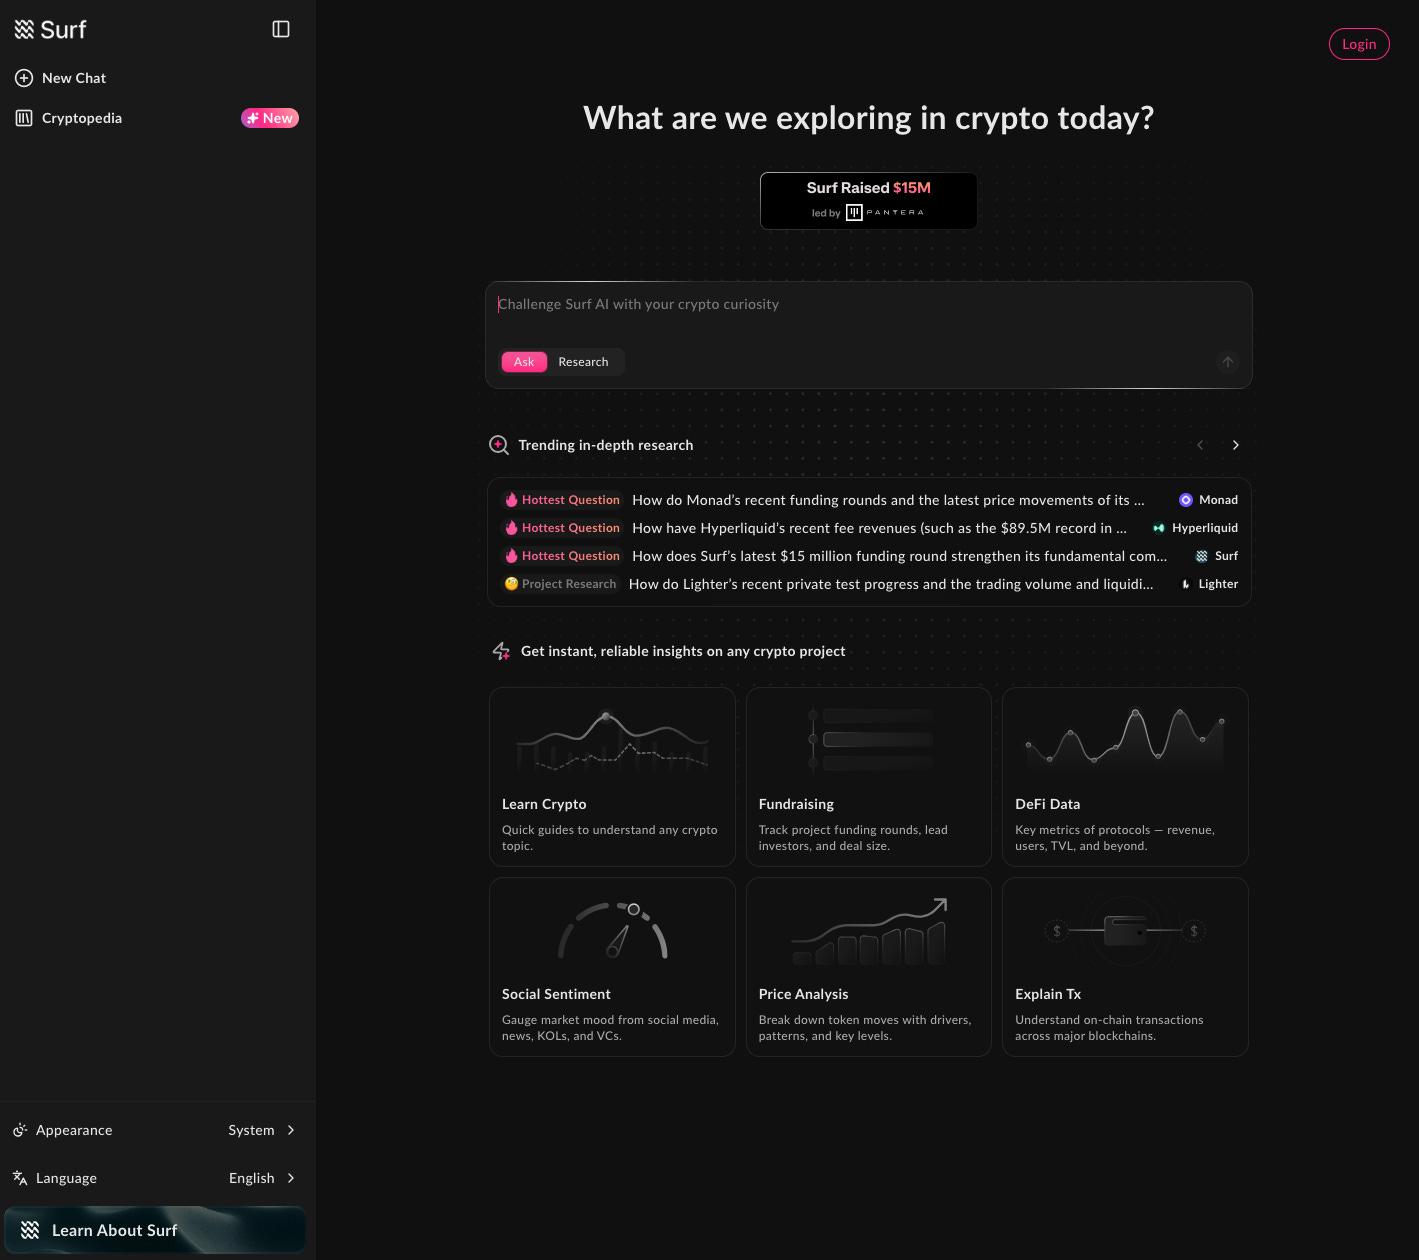Click the Project Research emoji icon
Image resolution: width=1419 pixels, height=1260 pixels.
pos(511,584)
